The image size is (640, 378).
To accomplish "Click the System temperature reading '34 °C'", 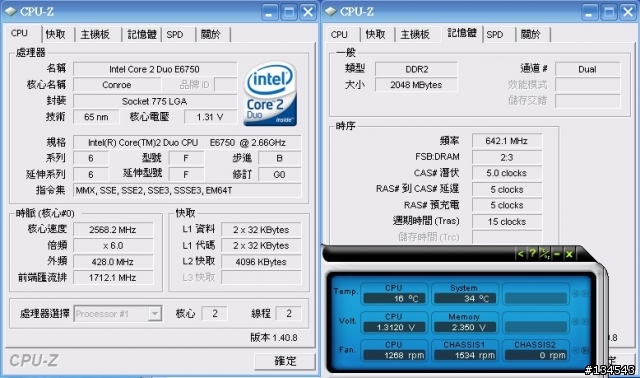I will pyautogui.click(x=464, y=298).
